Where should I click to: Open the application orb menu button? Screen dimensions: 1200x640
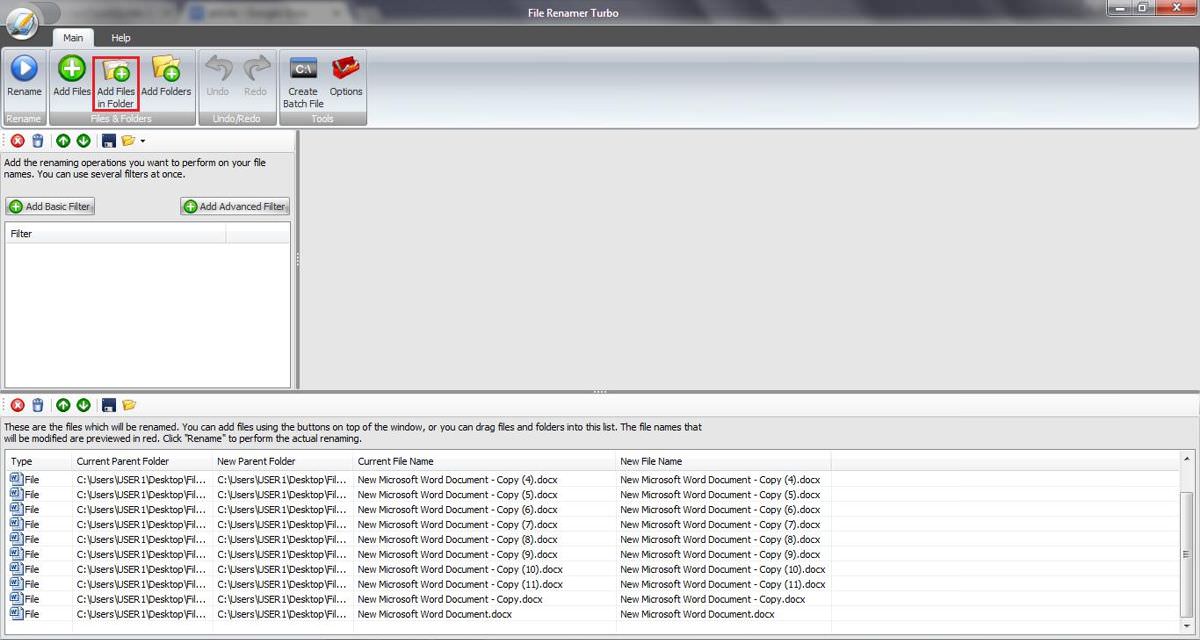tap(20, 21)
